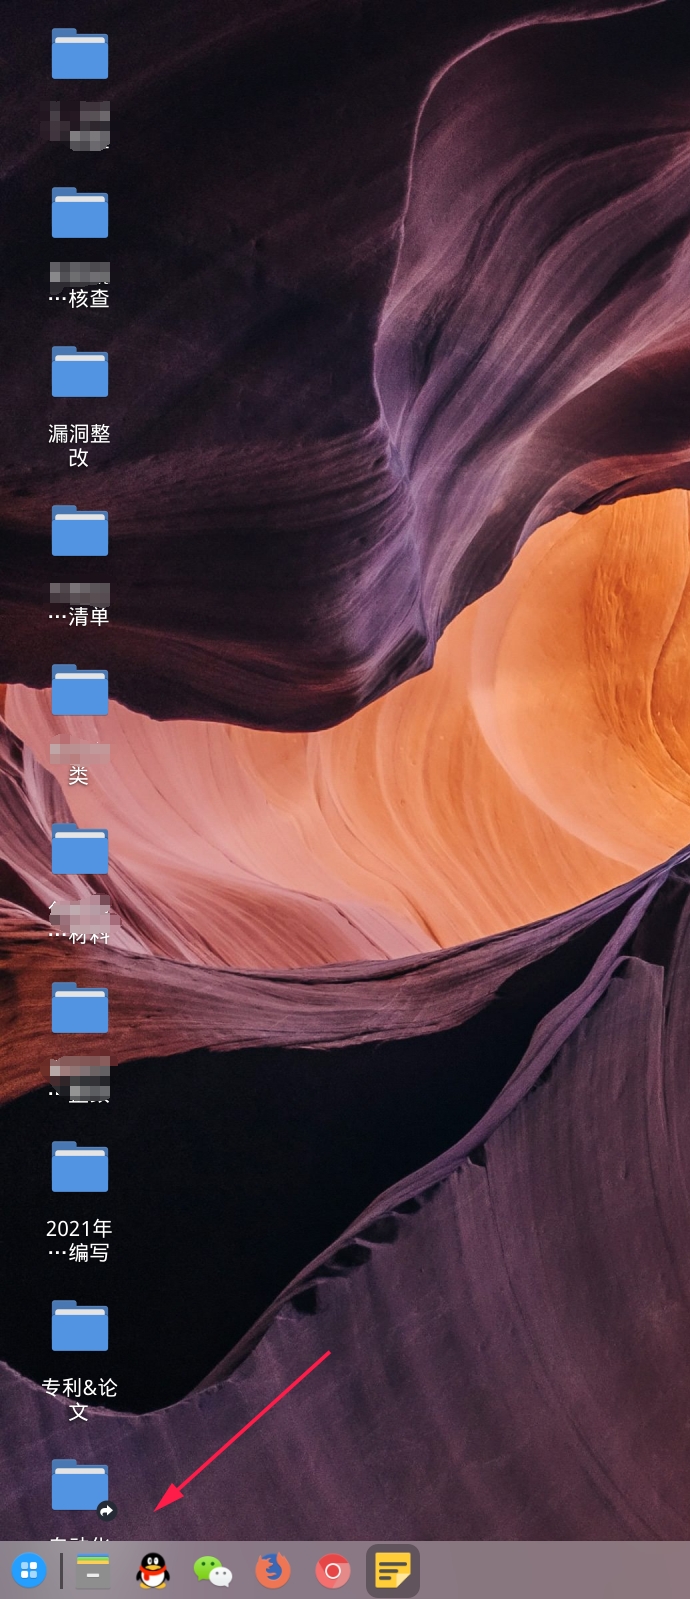Viewport: 690px width, 1599px height.
Task: Open the file manager from the taskbar
Action: click(x=93, y=1571)
